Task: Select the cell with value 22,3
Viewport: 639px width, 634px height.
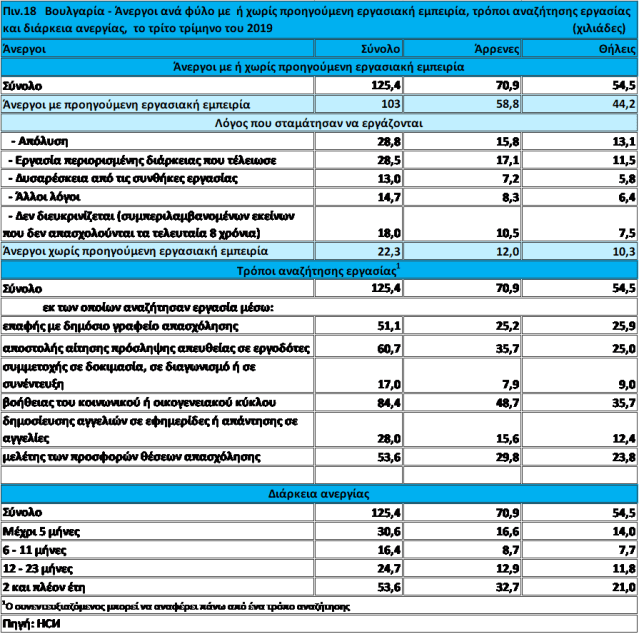Action: (x=388, y=250)
